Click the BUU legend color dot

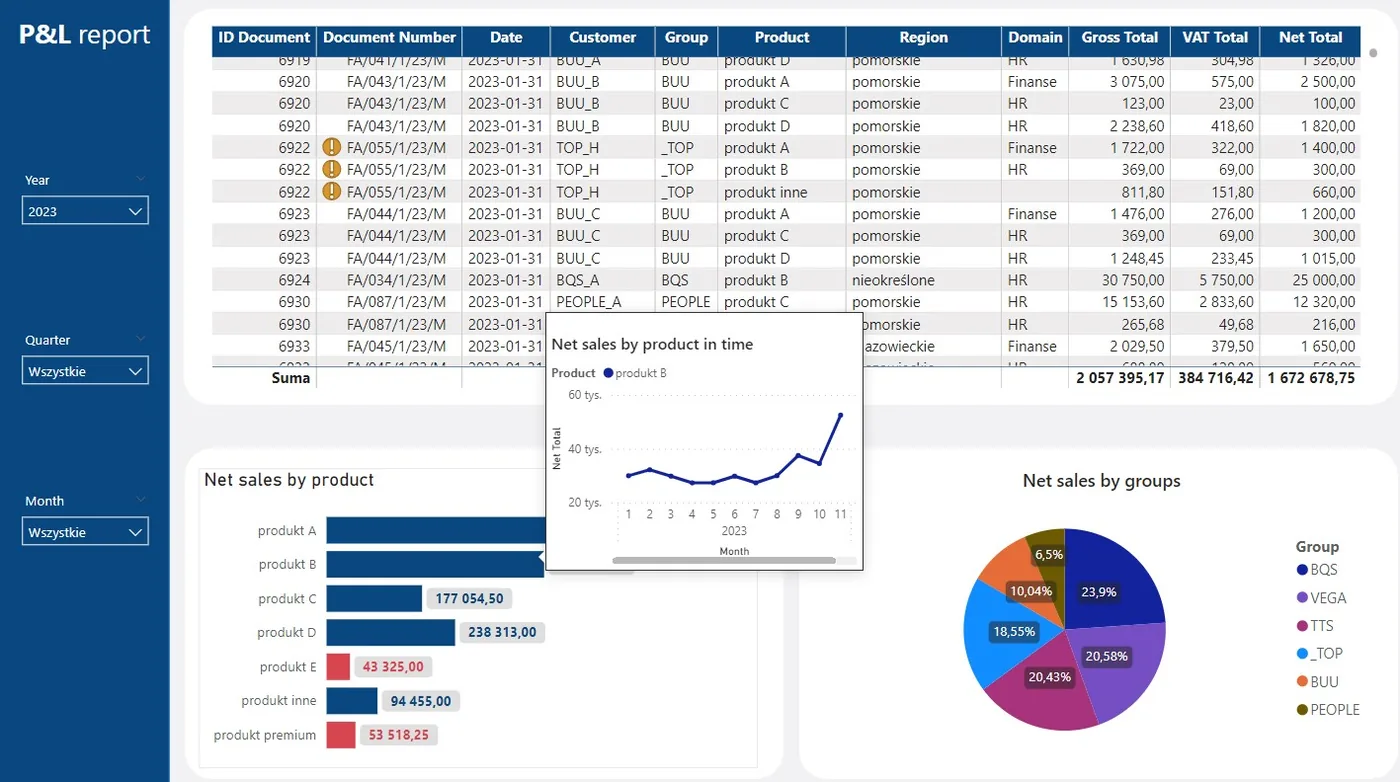[x=1302, y=682]
